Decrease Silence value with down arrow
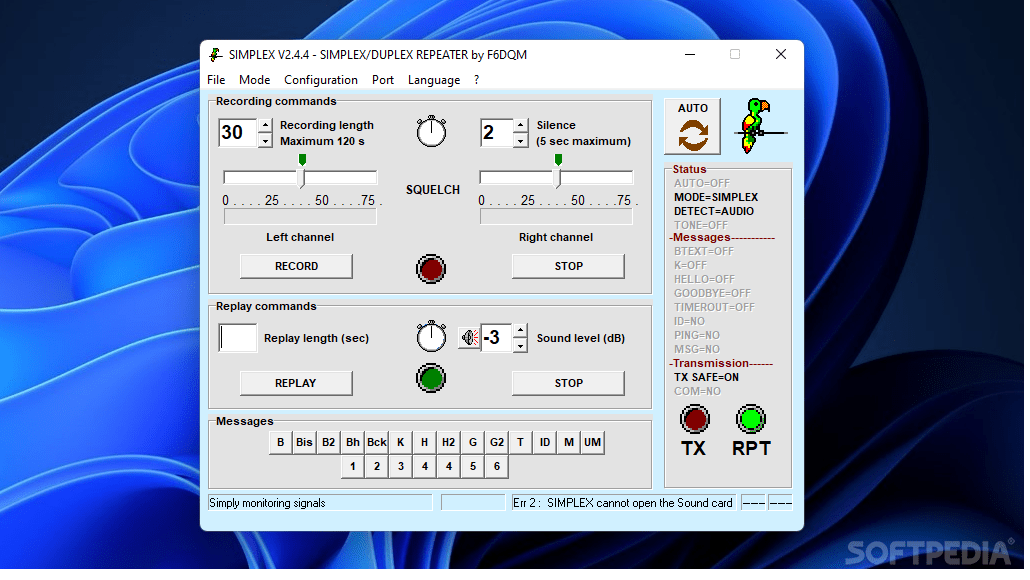 [x=520, y=141]
